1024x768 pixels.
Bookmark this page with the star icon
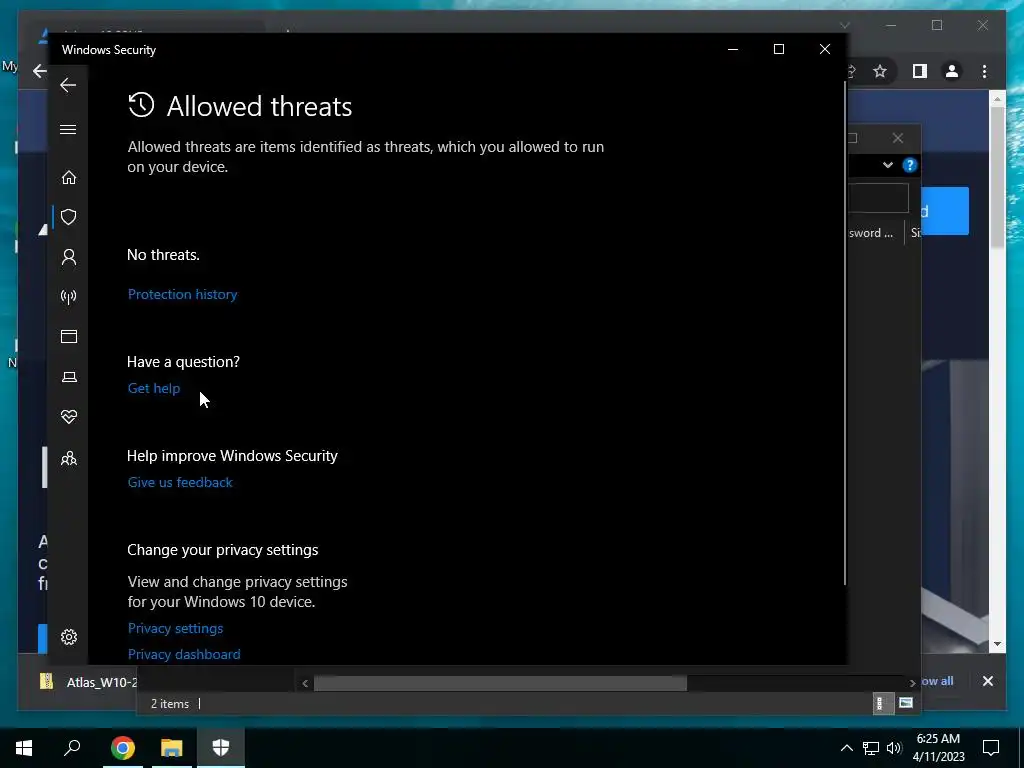pos(880,71)
